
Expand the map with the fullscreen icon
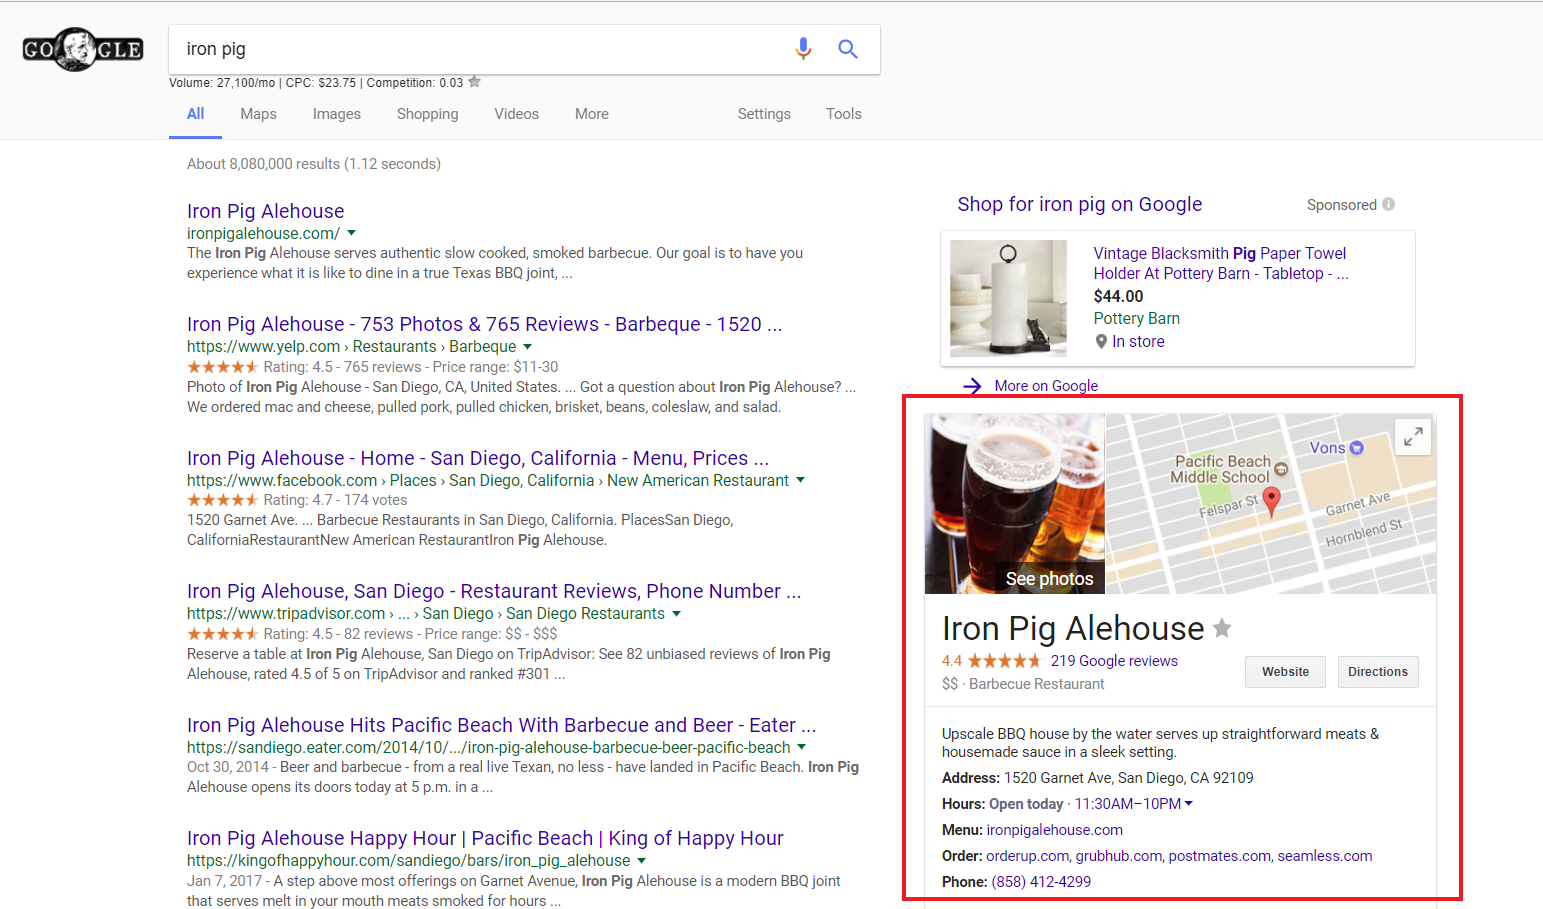click(1412, 437)
